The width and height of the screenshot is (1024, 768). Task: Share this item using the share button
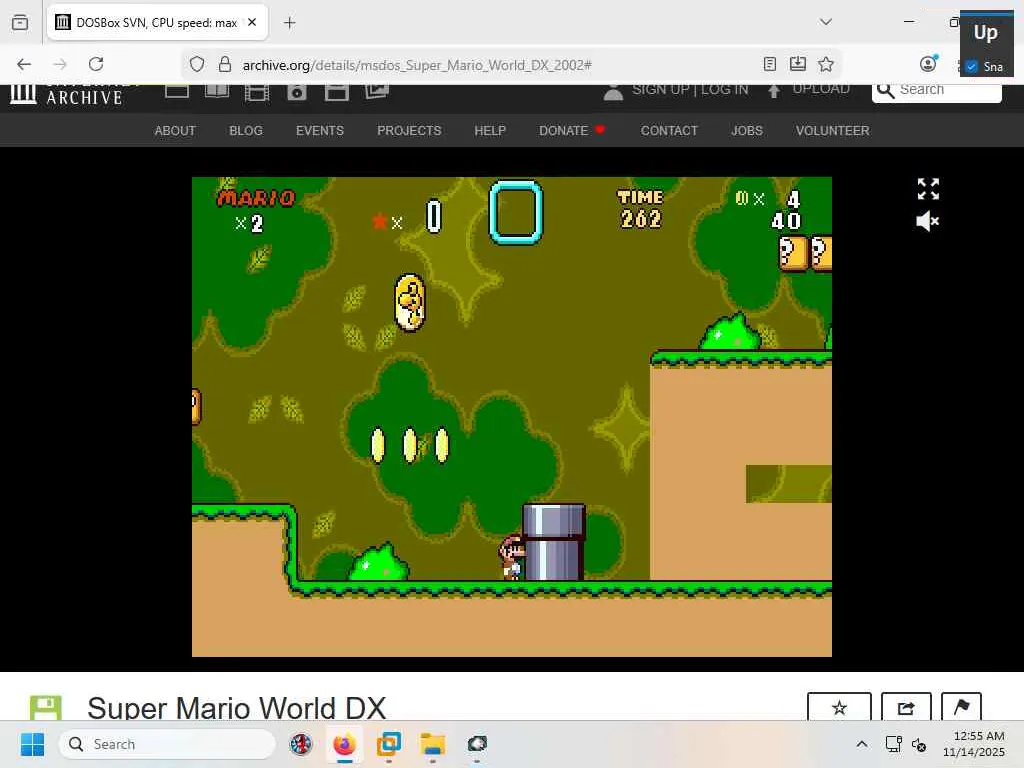pos(906,707)
